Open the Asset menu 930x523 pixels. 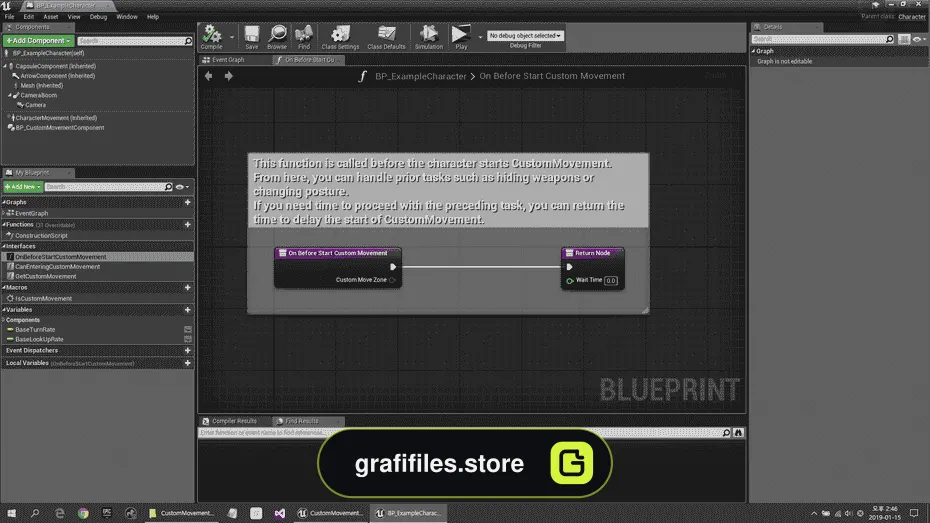click(50, 17)
